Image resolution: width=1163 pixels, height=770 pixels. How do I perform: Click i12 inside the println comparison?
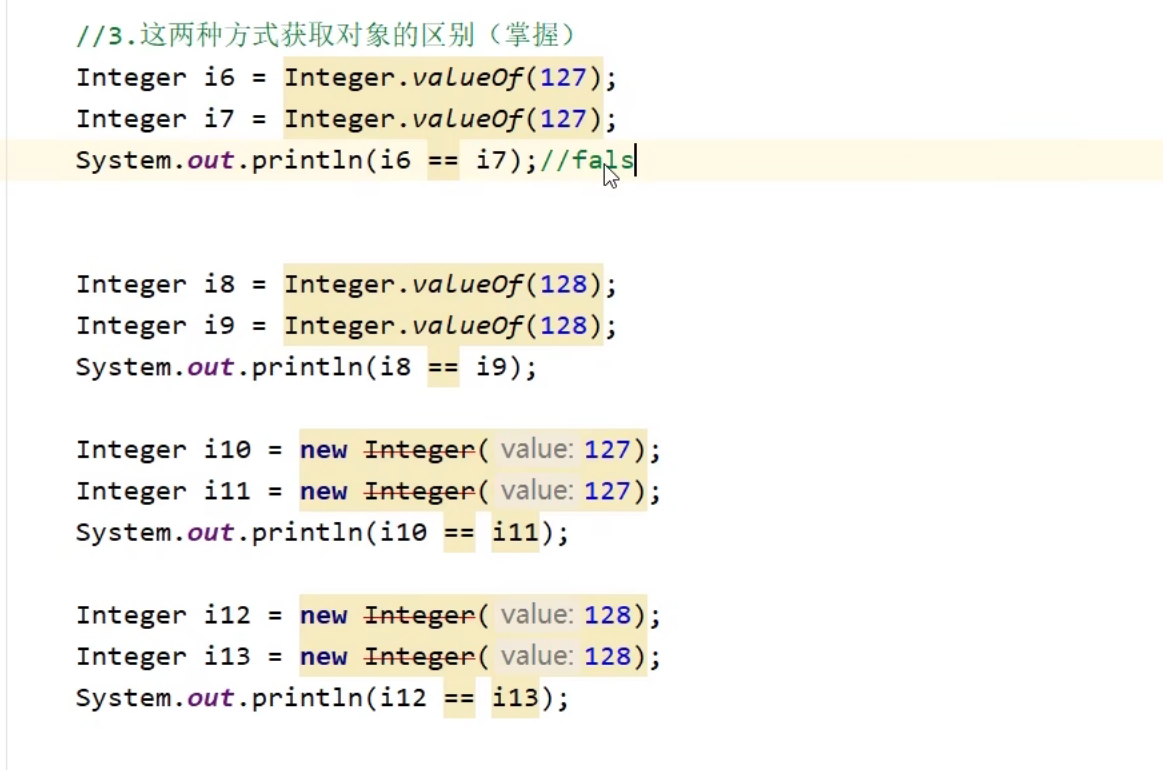click(403, 698)
